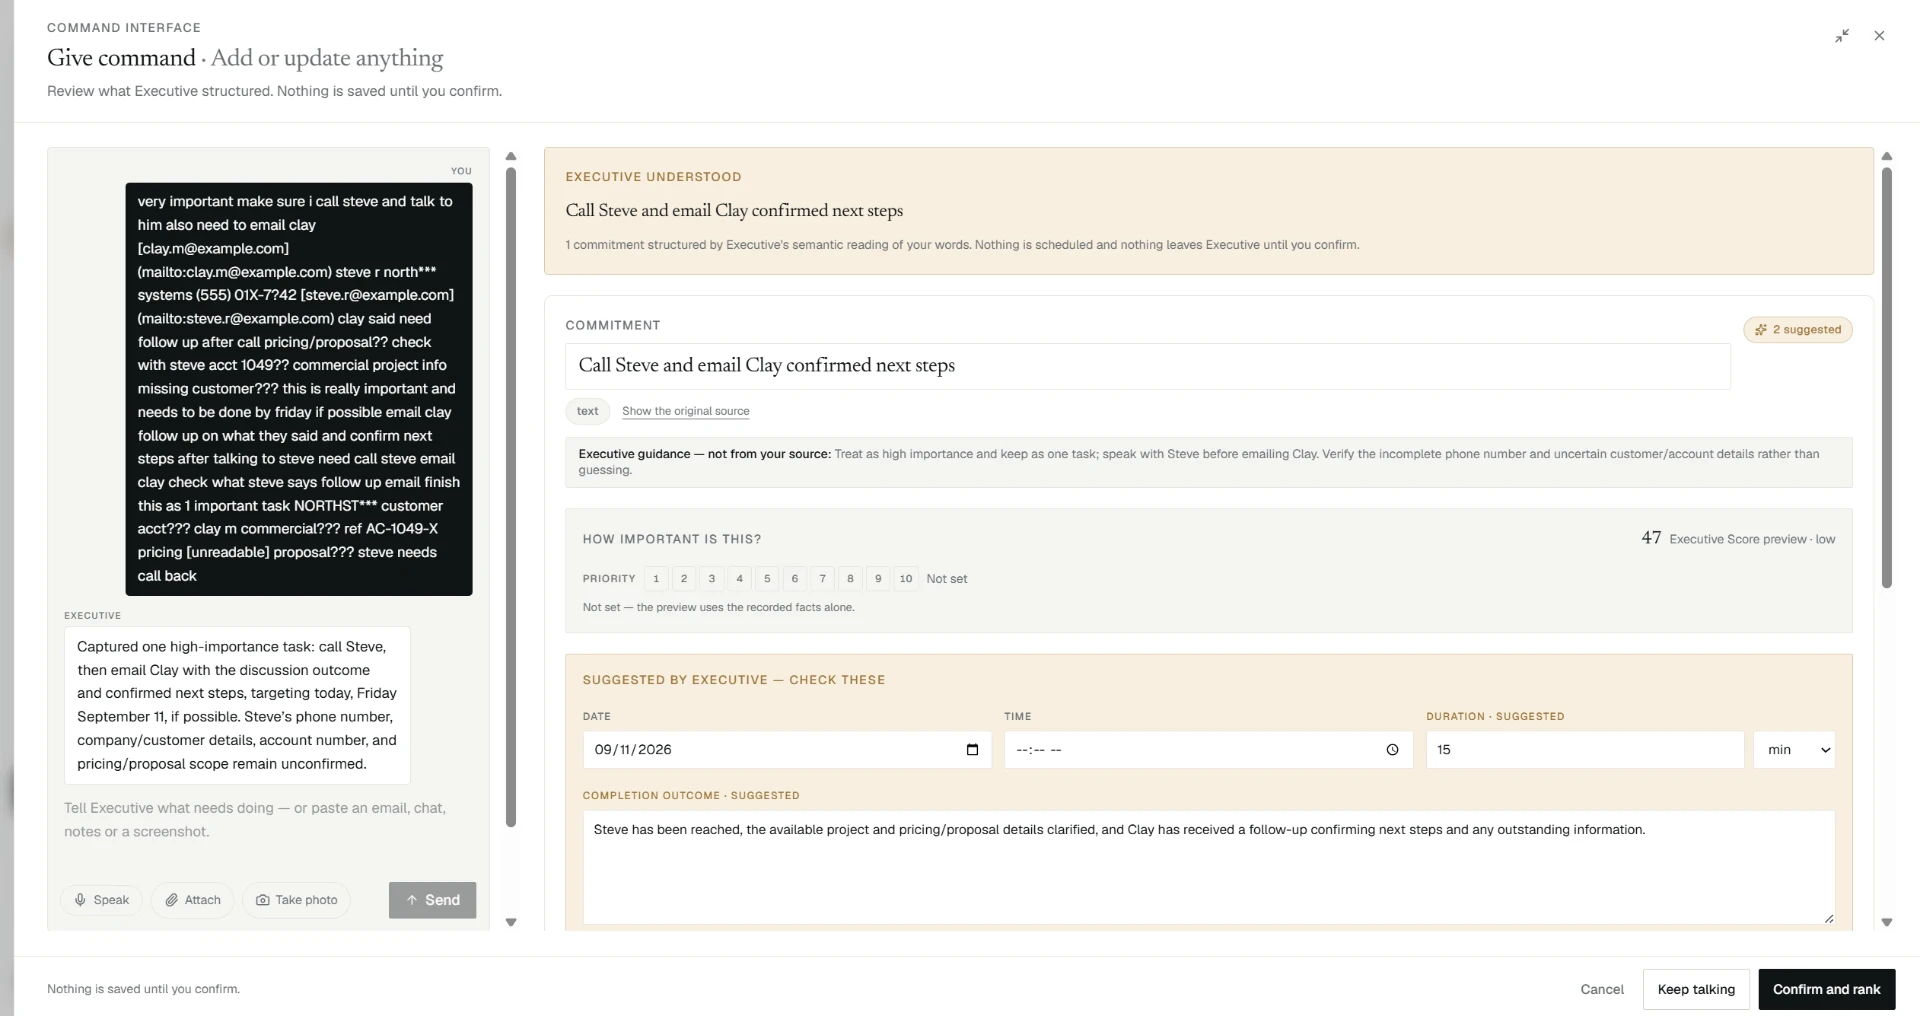Viewport: 1920px width, 1016px height.
Task: Click the Send button
Action: (432, 900)
